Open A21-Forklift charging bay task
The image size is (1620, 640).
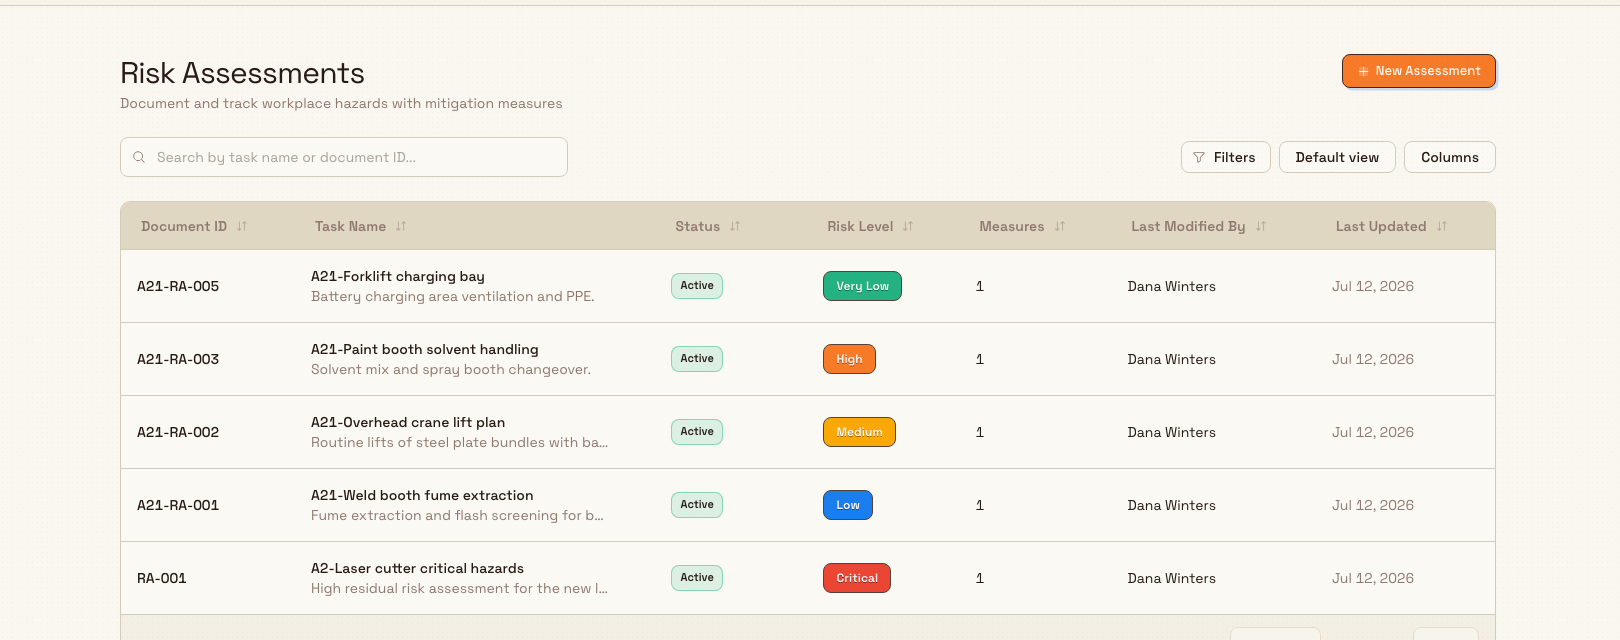click(398, 276)
